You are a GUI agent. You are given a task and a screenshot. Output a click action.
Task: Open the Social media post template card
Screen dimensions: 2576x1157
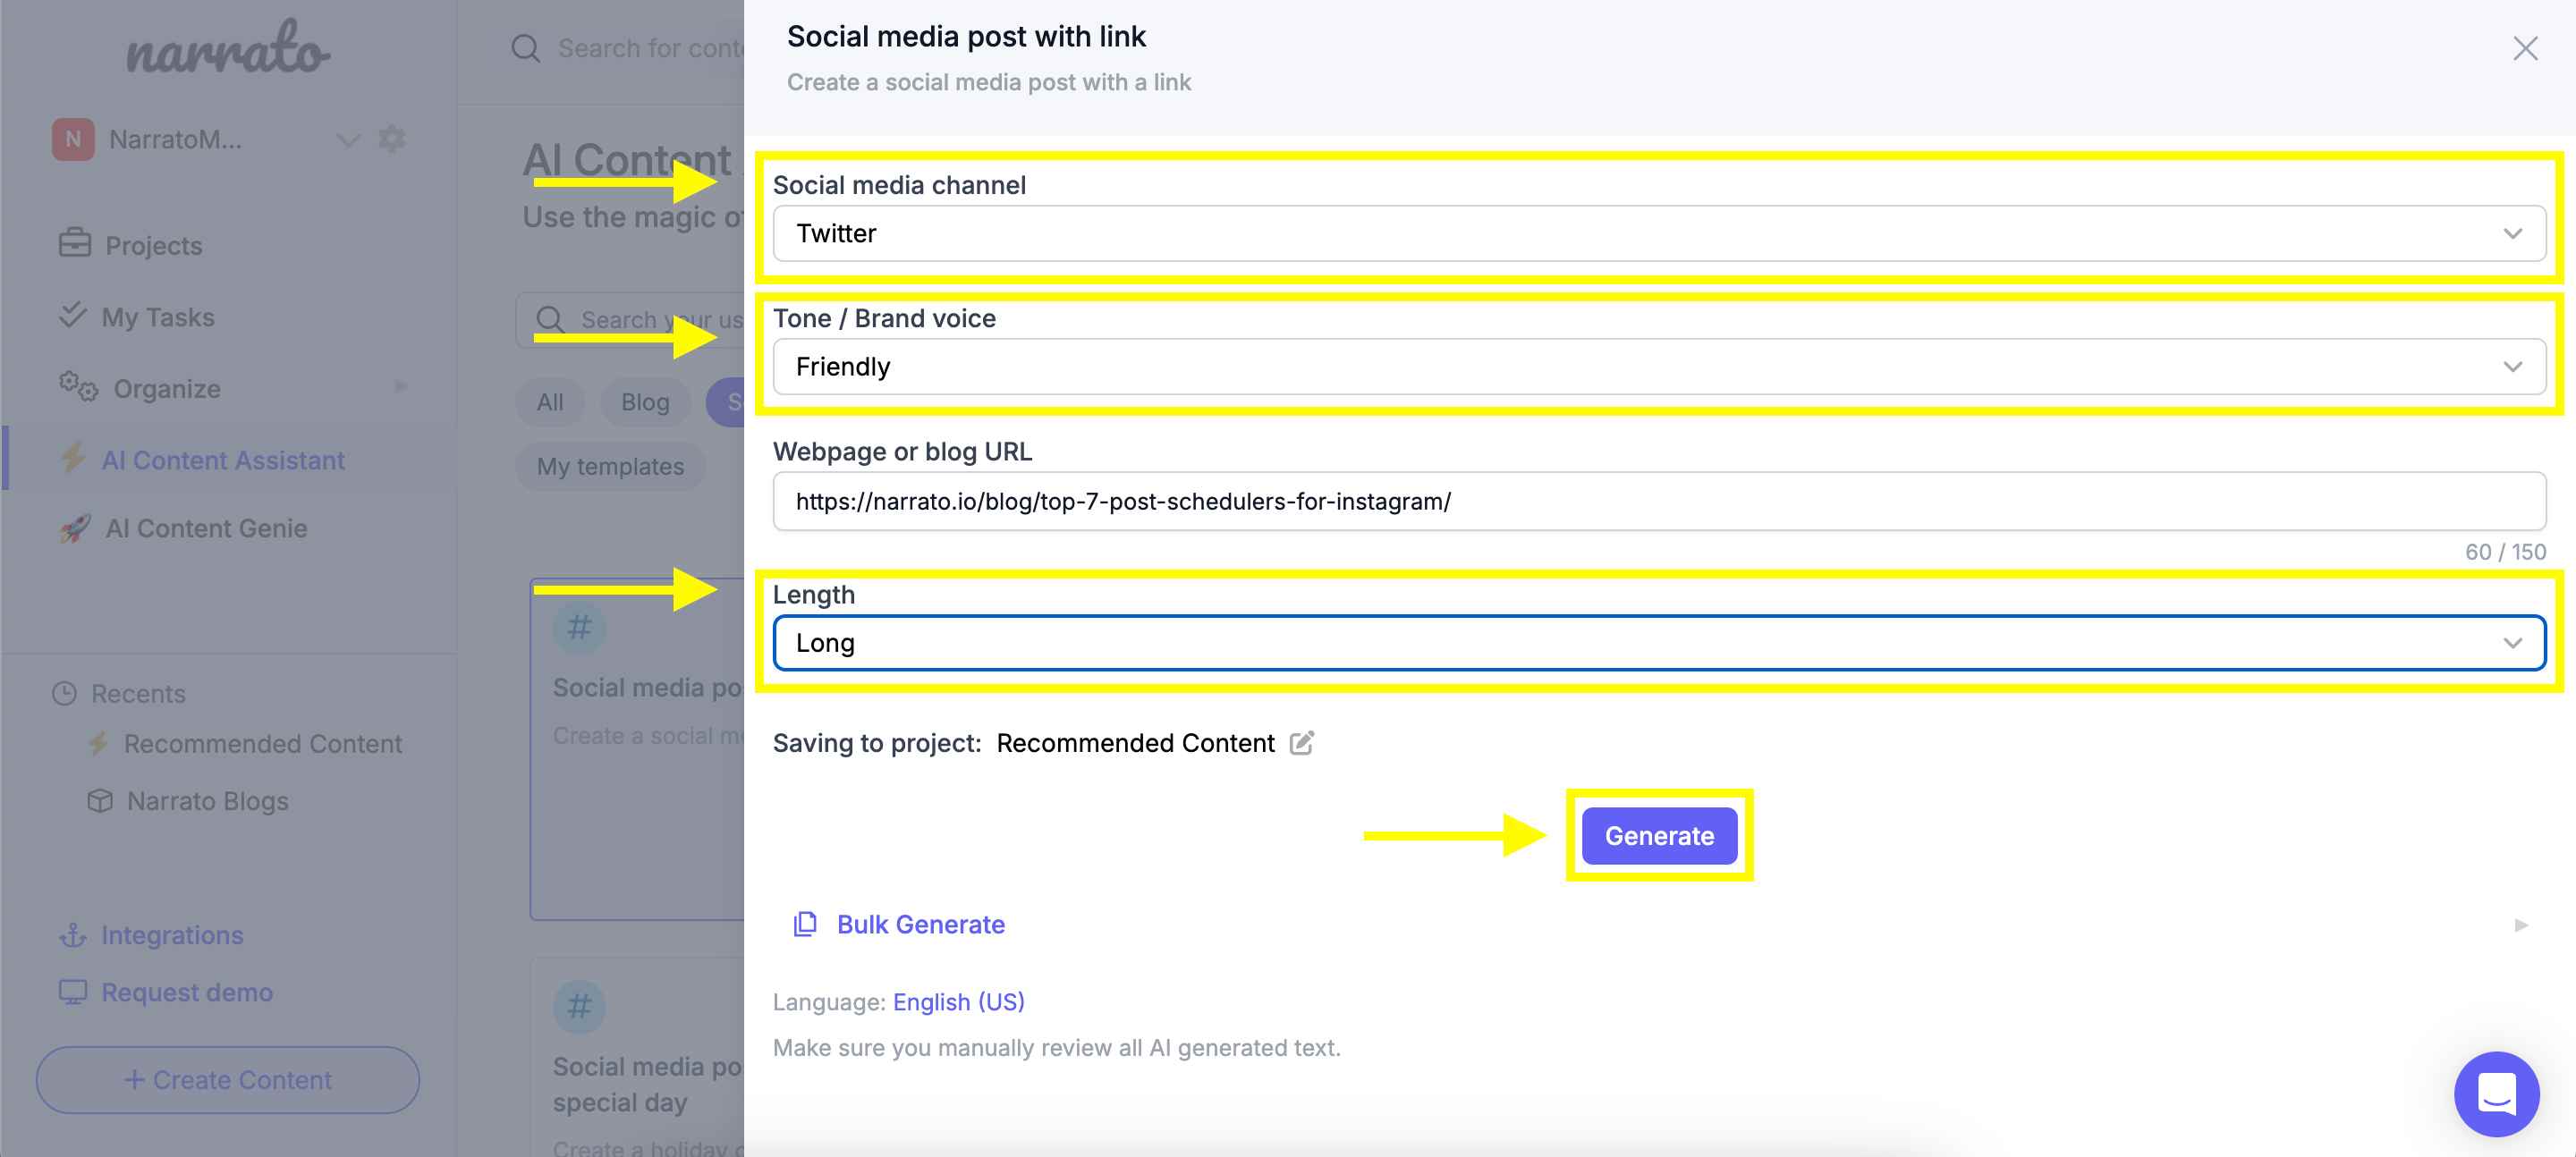[x=638, y=749]
